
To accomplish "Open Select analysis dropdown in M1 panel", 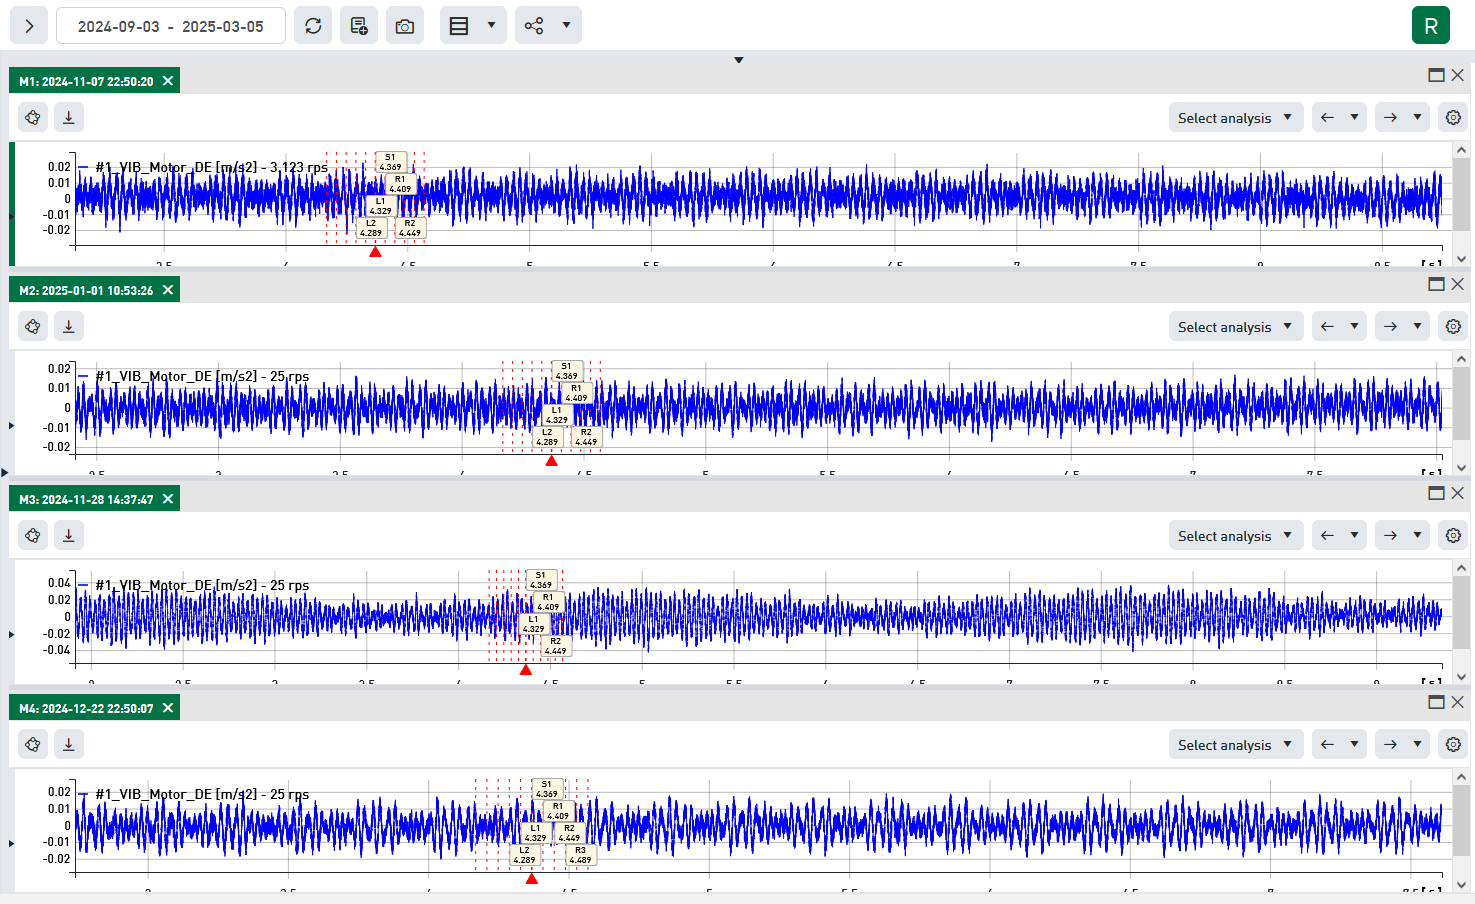I will tap(1235, 118).
